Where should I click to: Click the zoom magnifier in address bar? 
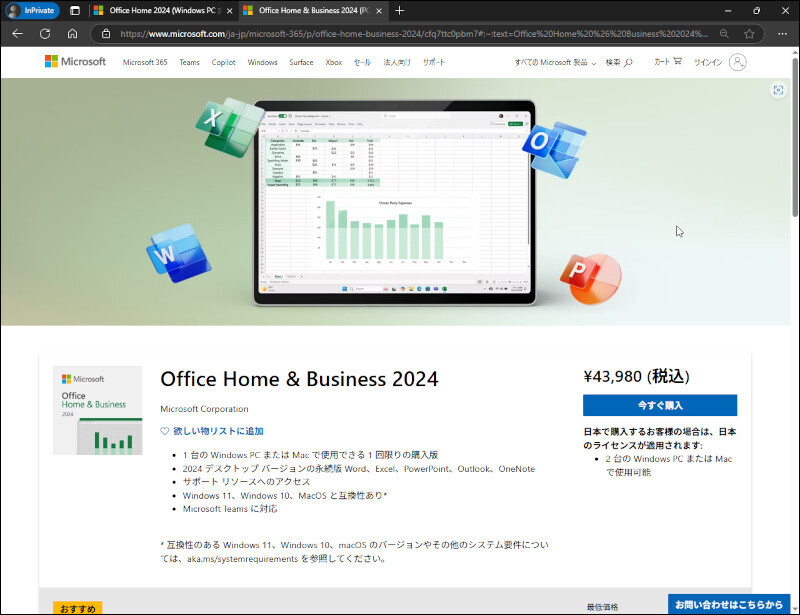(x=724, y=34)
